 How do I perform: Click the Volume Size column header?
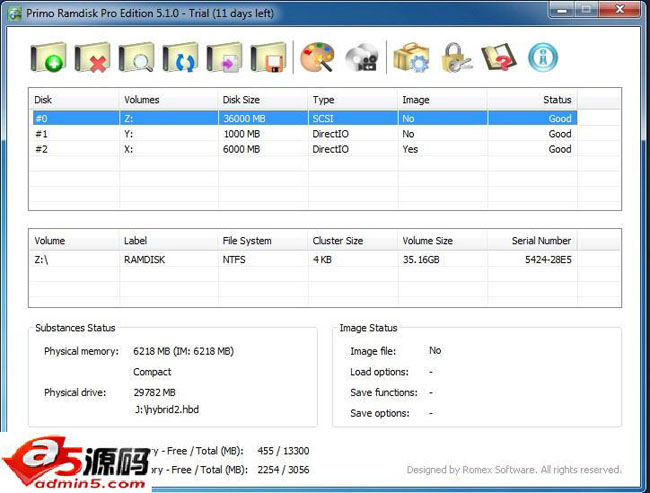[x=443, y=240]
